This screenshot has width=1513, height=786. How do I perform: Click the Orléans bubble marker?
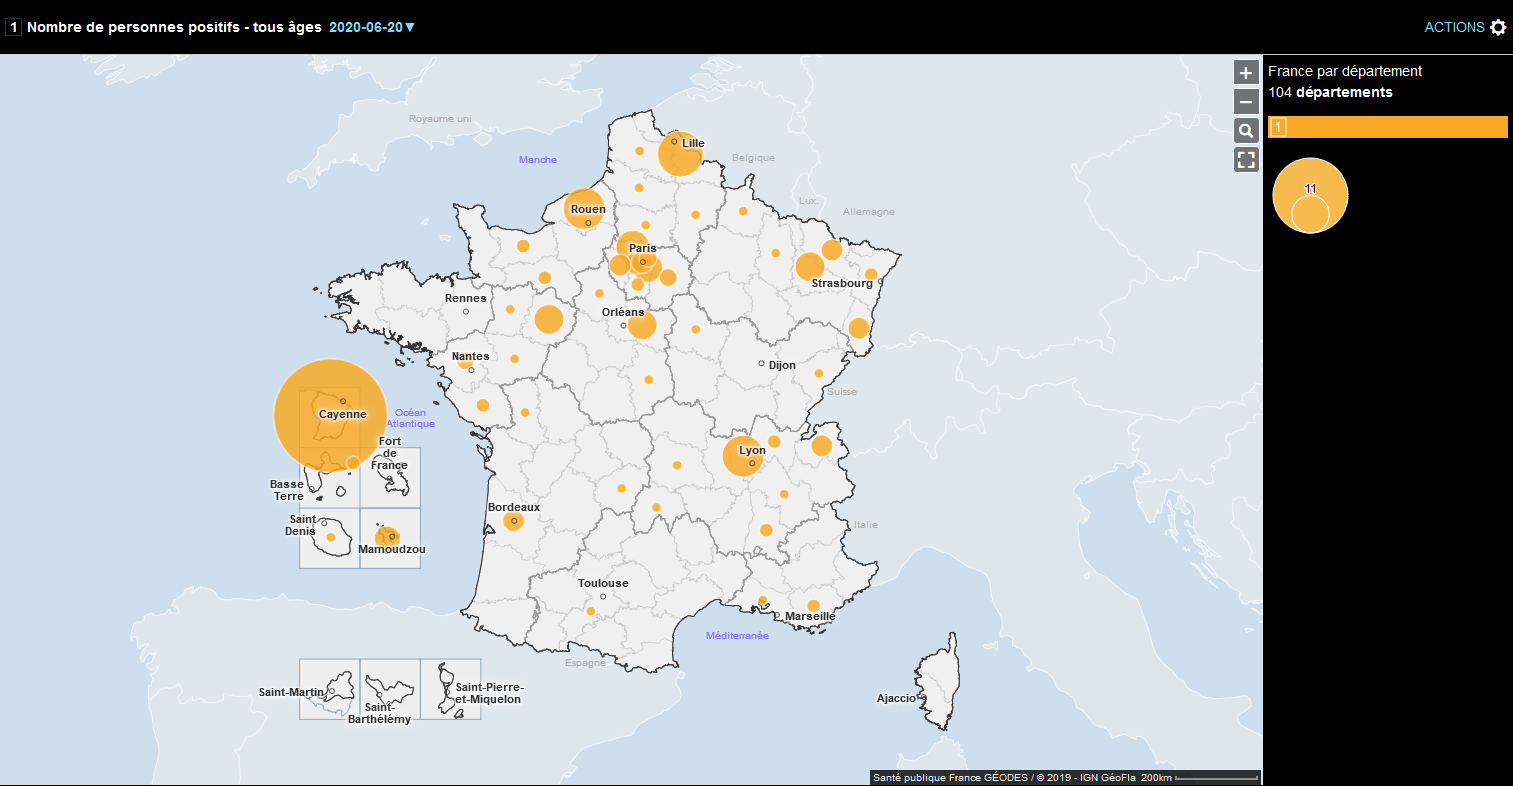642,325
